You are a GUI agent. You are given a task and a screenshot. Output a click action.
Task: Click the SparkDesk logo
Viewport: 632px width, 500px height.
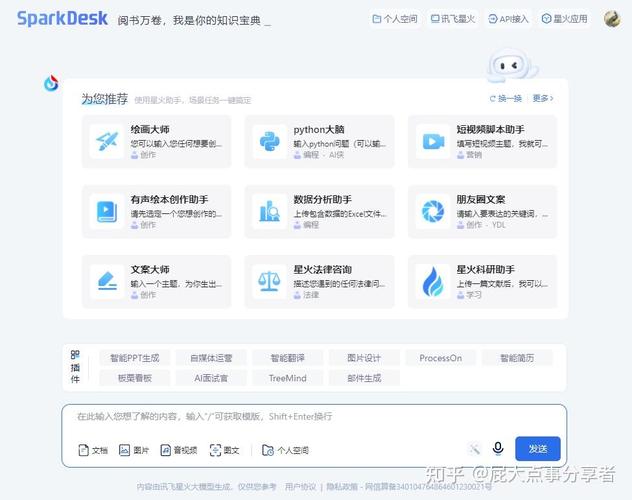[x=62, y=19]
